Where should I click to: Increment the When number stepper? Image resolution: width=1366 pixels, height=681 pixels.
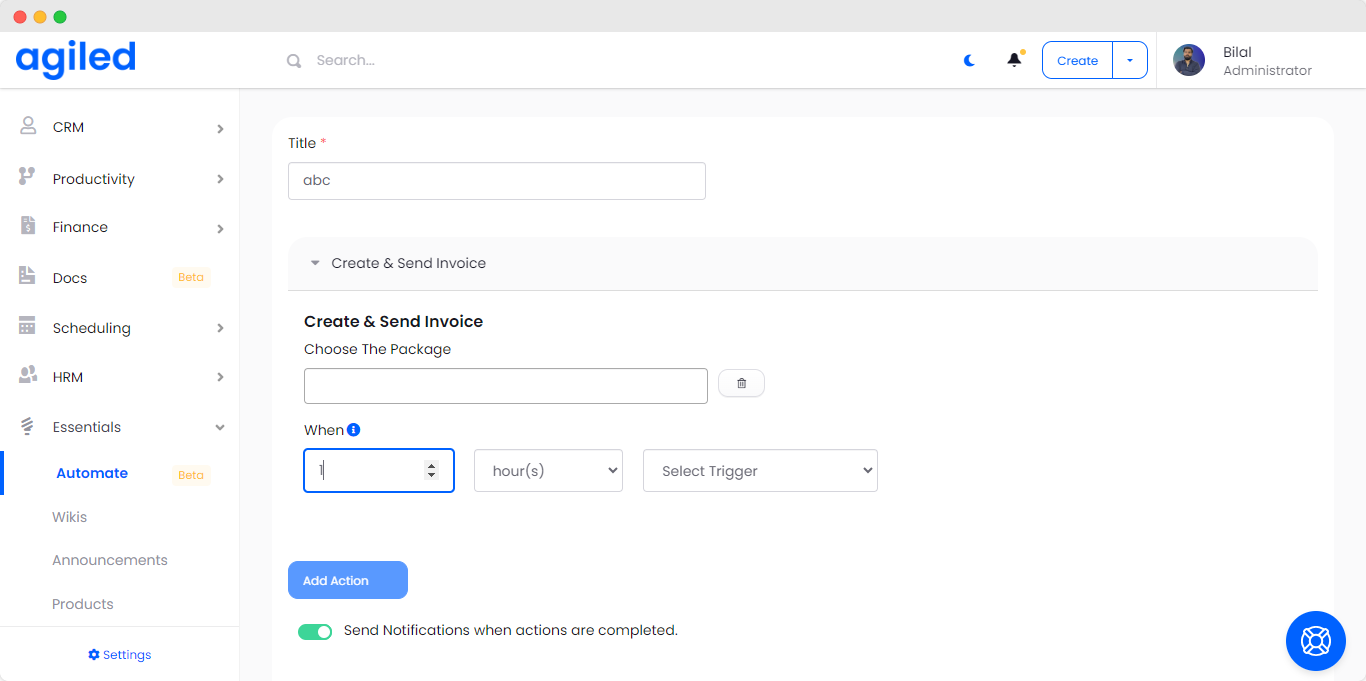pos(431,465)
